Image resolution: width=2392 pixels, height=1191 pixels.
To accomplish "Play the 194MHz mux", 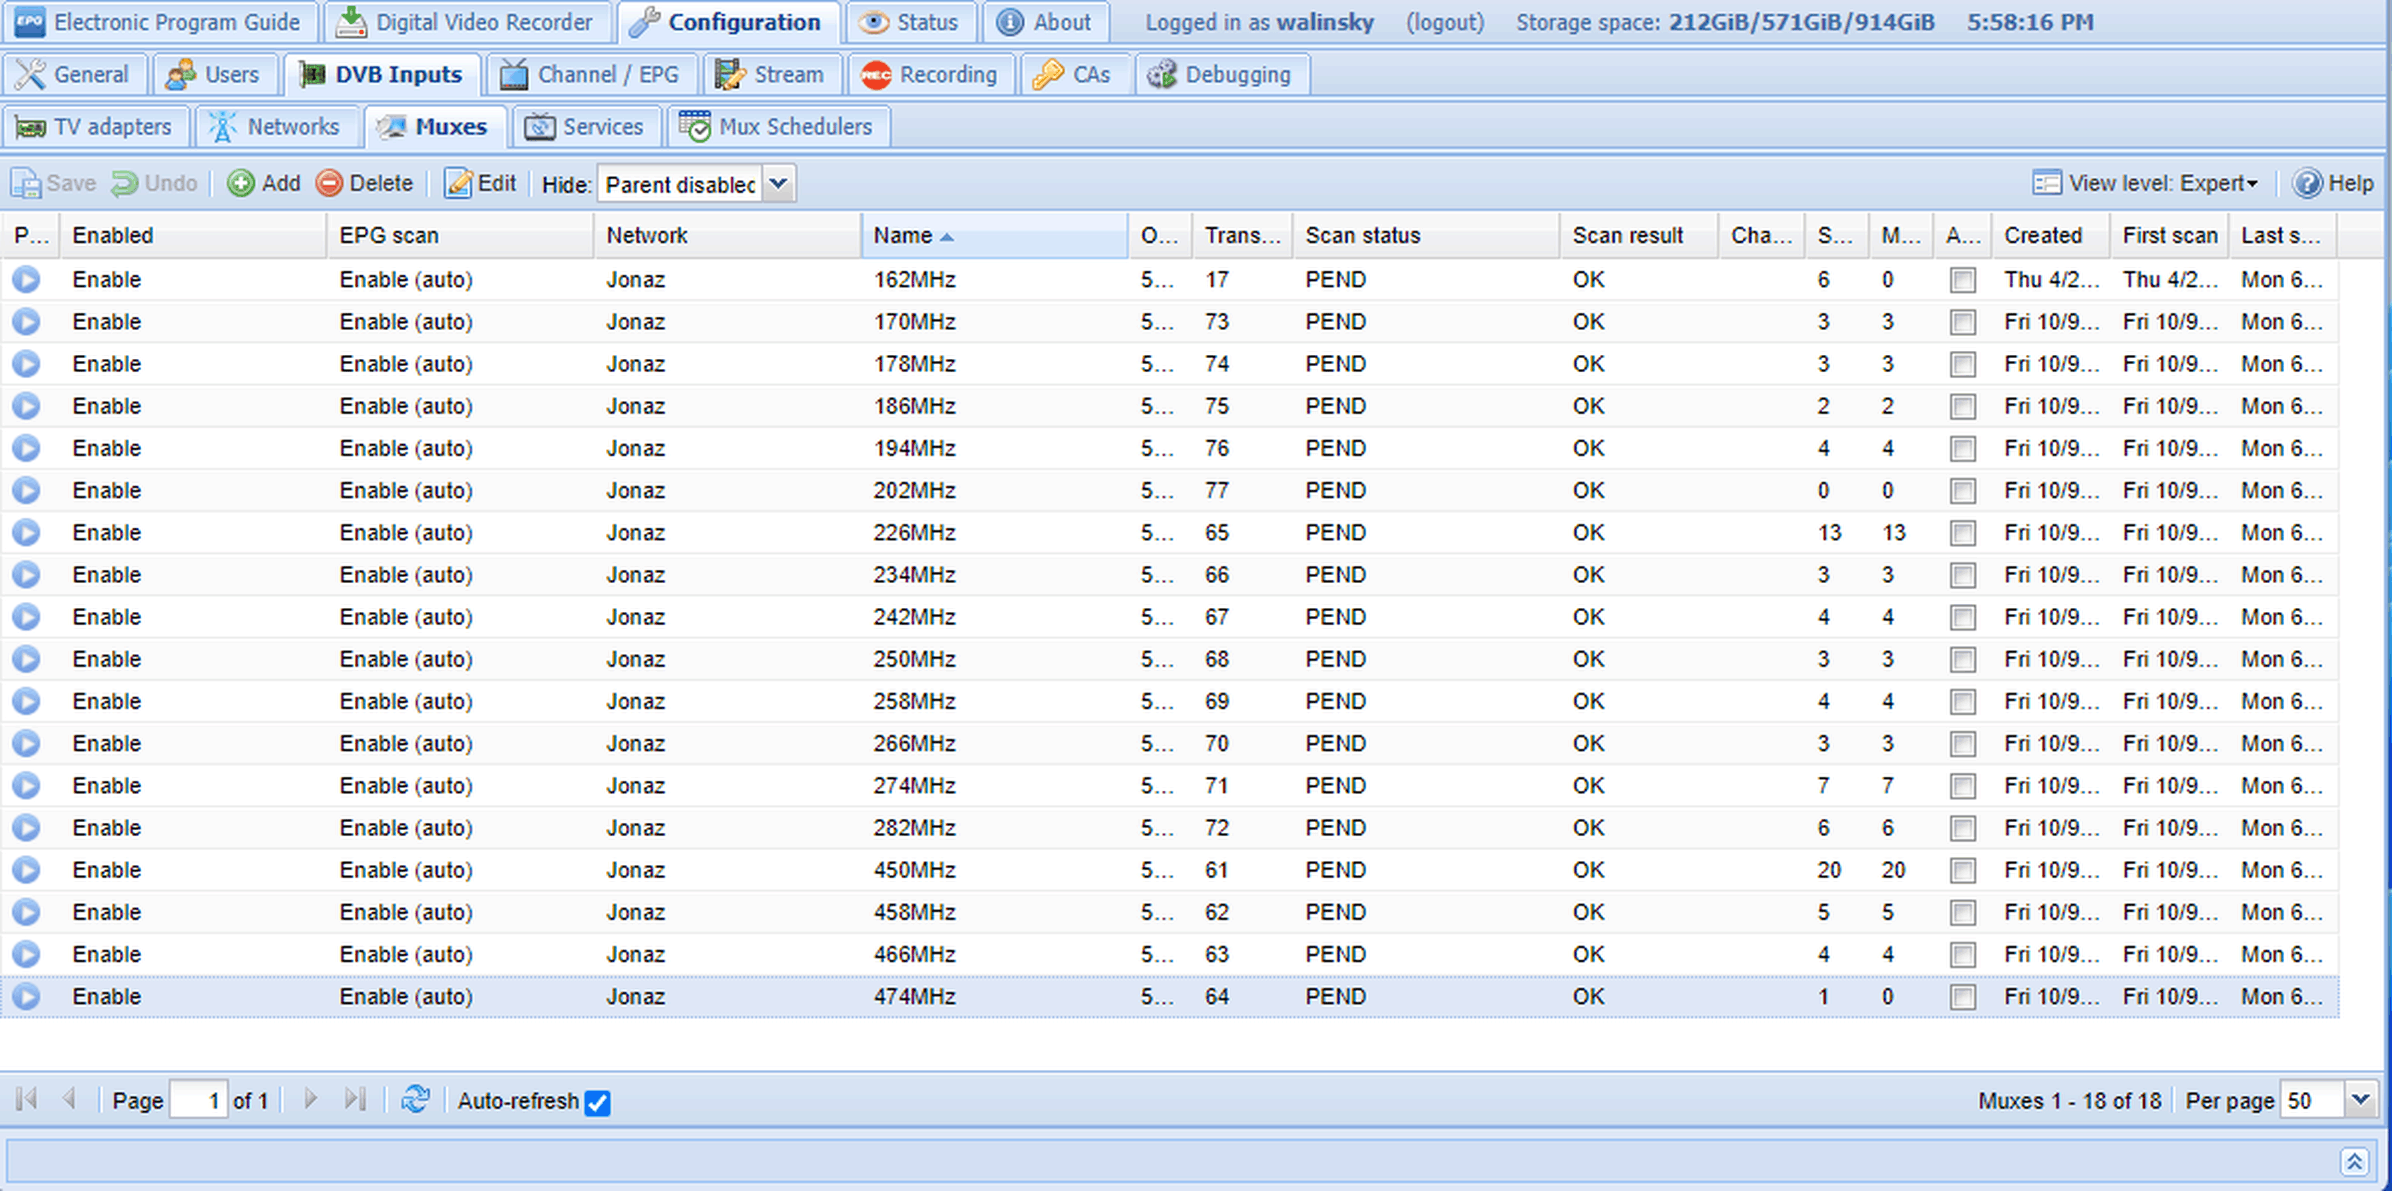I will click(26, 448).
